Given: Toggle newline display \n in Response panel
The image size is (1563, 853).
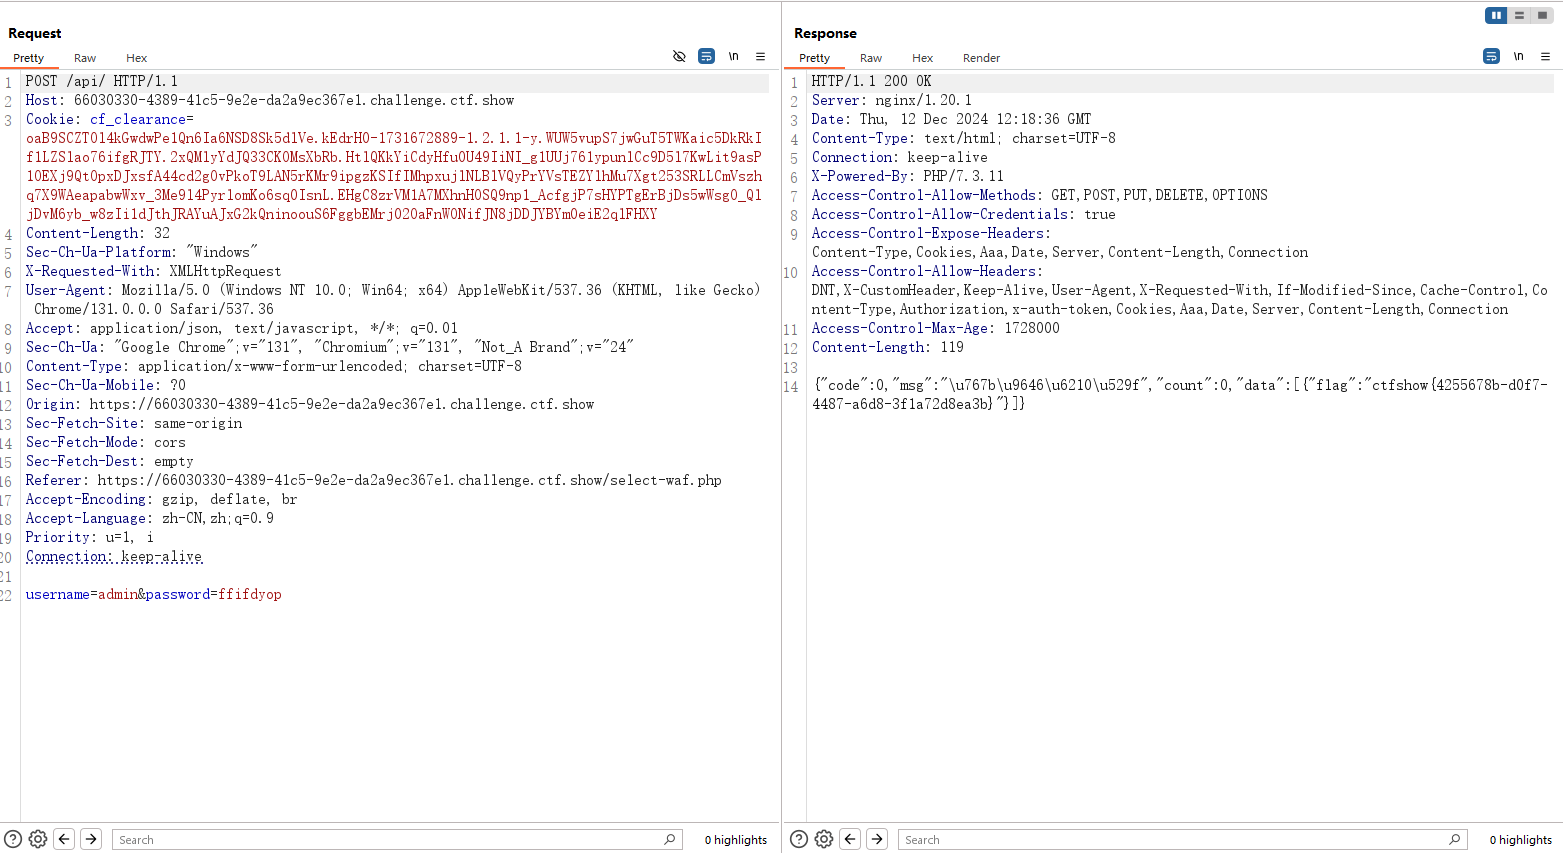Looking at the screenshot, I should tap(1518, 57).
